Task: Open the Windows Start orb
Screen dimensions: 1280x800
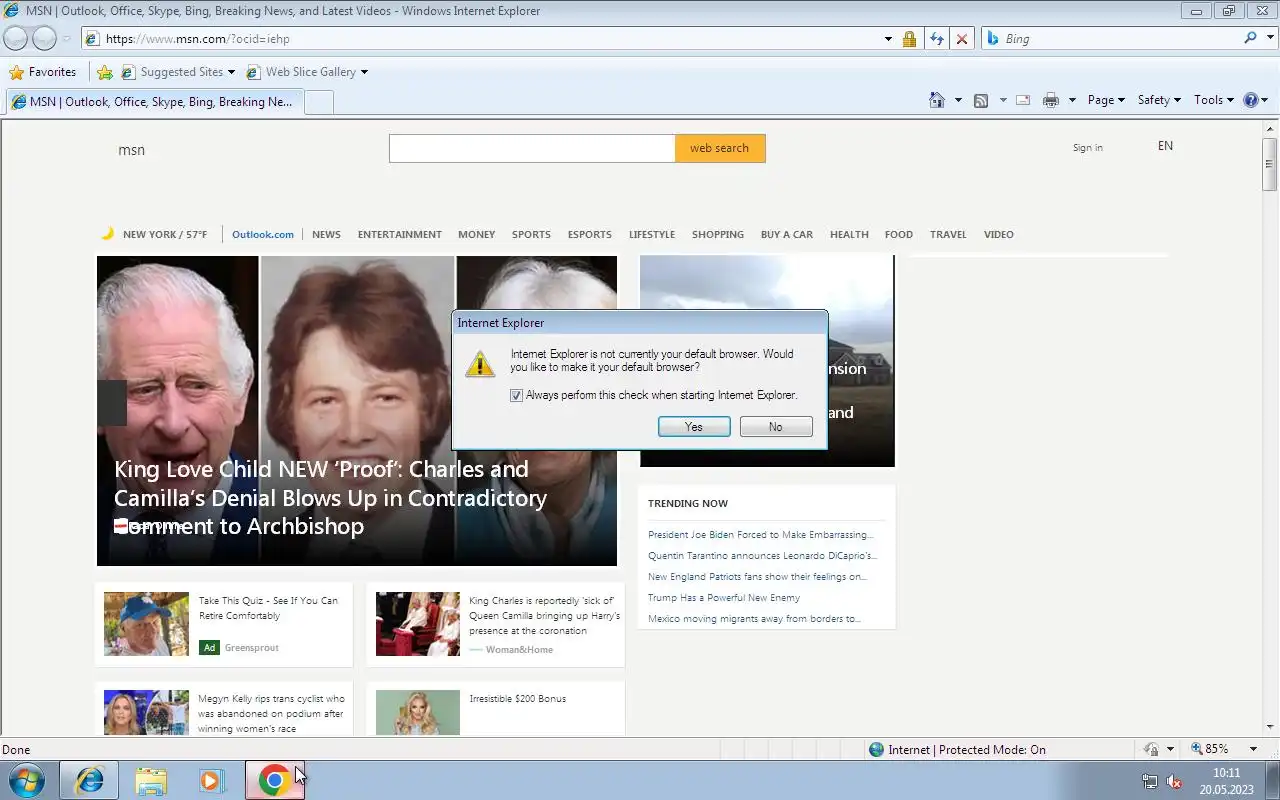Action: pos(27,780)
